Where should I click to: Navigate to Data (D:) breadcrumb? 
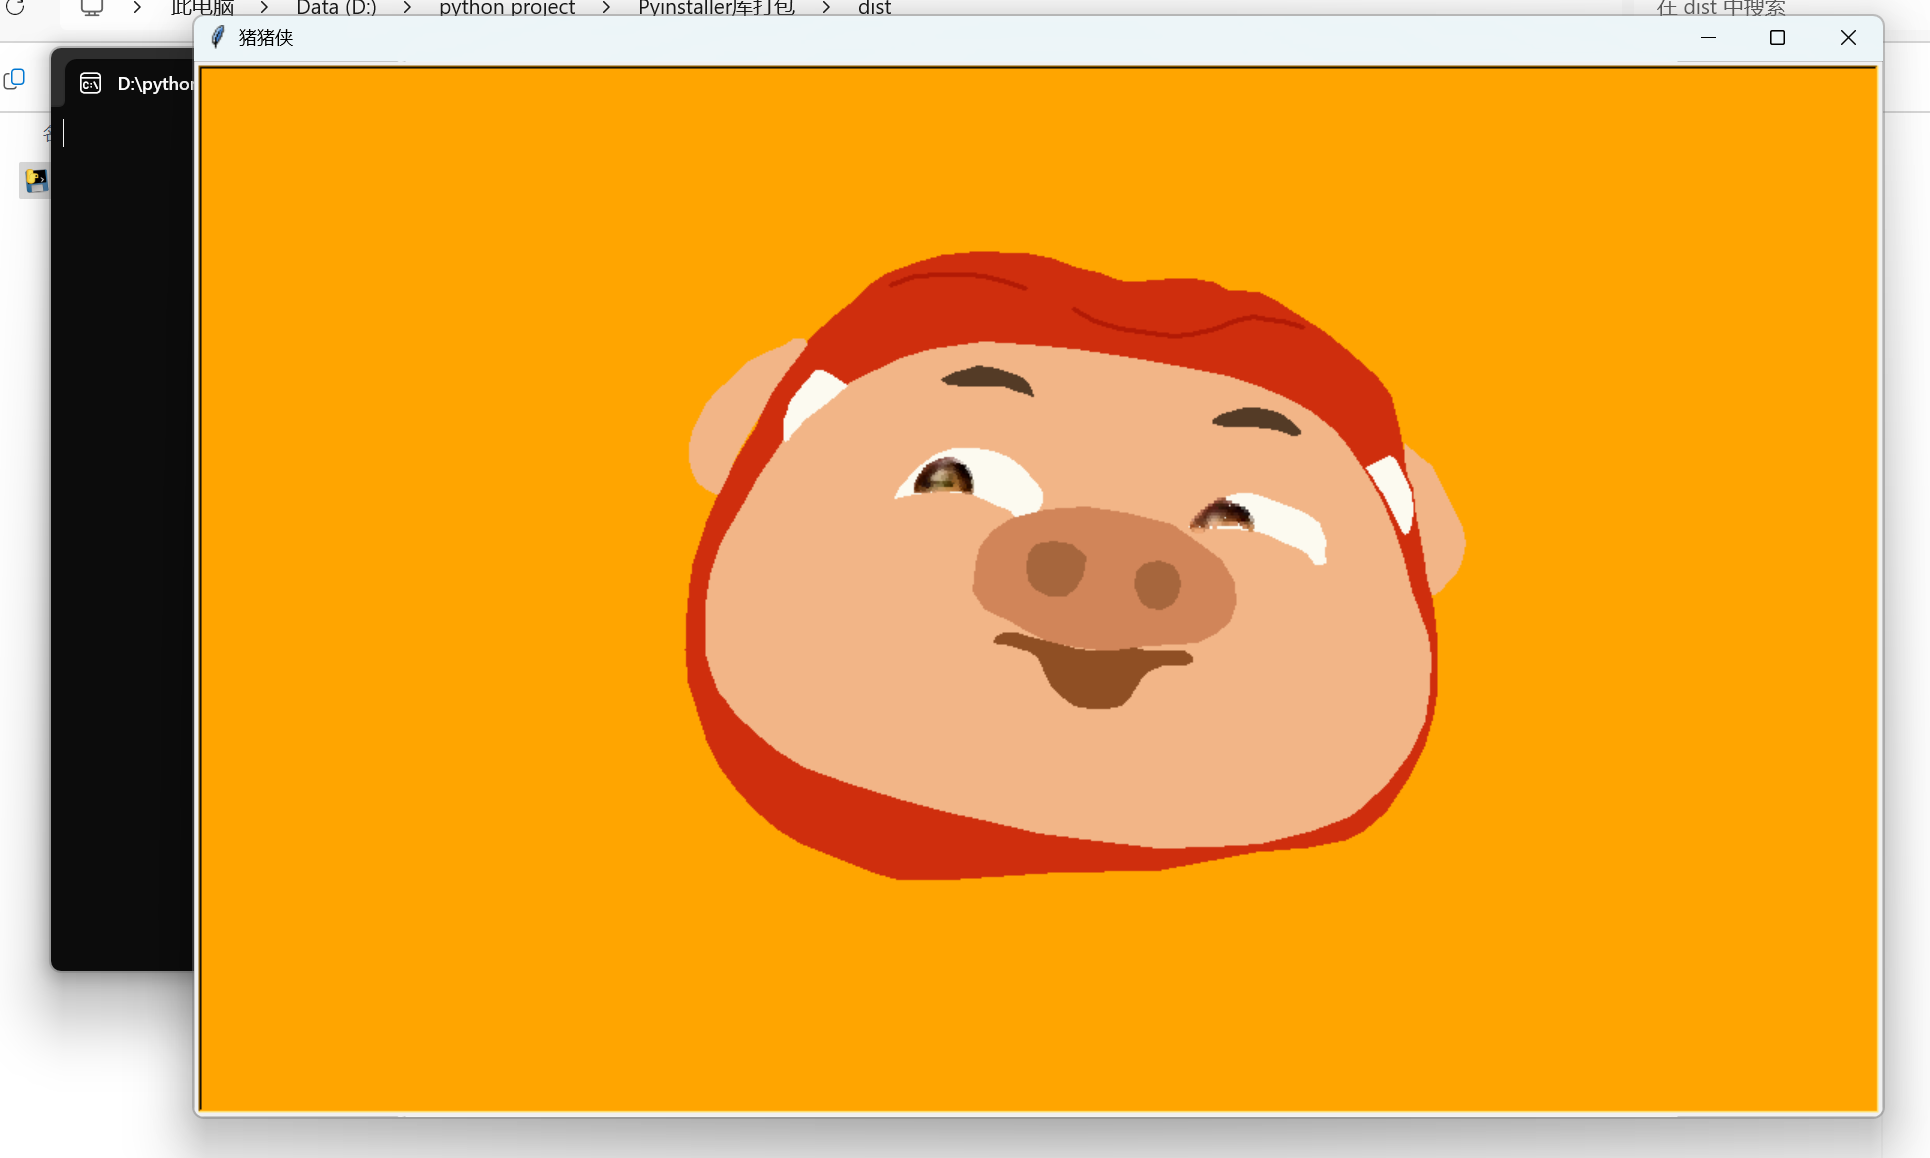pyautogui.click(x=336, y=8)
